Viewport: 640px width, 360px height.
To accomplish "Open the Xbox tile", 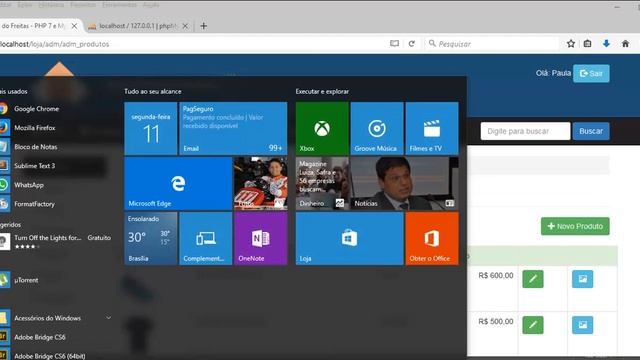I will click(322, 128).
